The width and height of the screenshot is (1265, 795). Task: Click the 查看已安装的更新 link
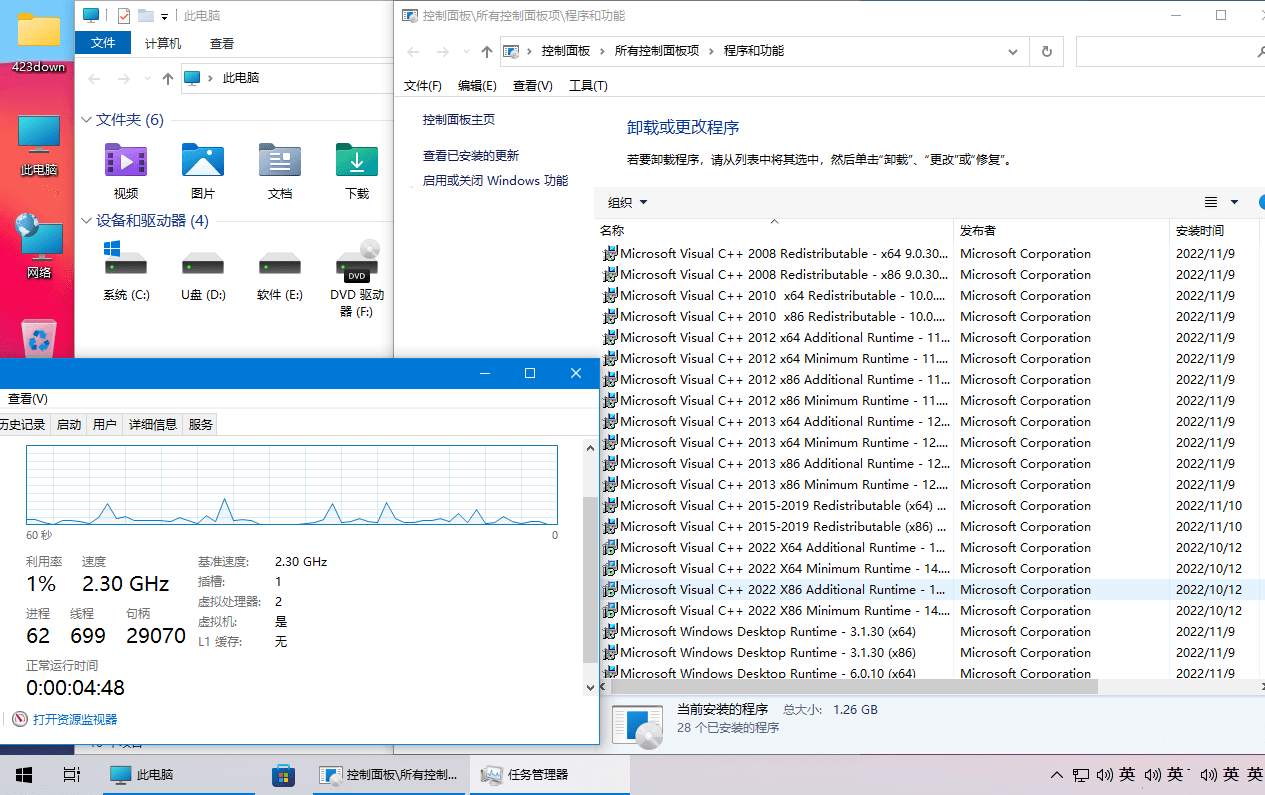coord(470,156)
